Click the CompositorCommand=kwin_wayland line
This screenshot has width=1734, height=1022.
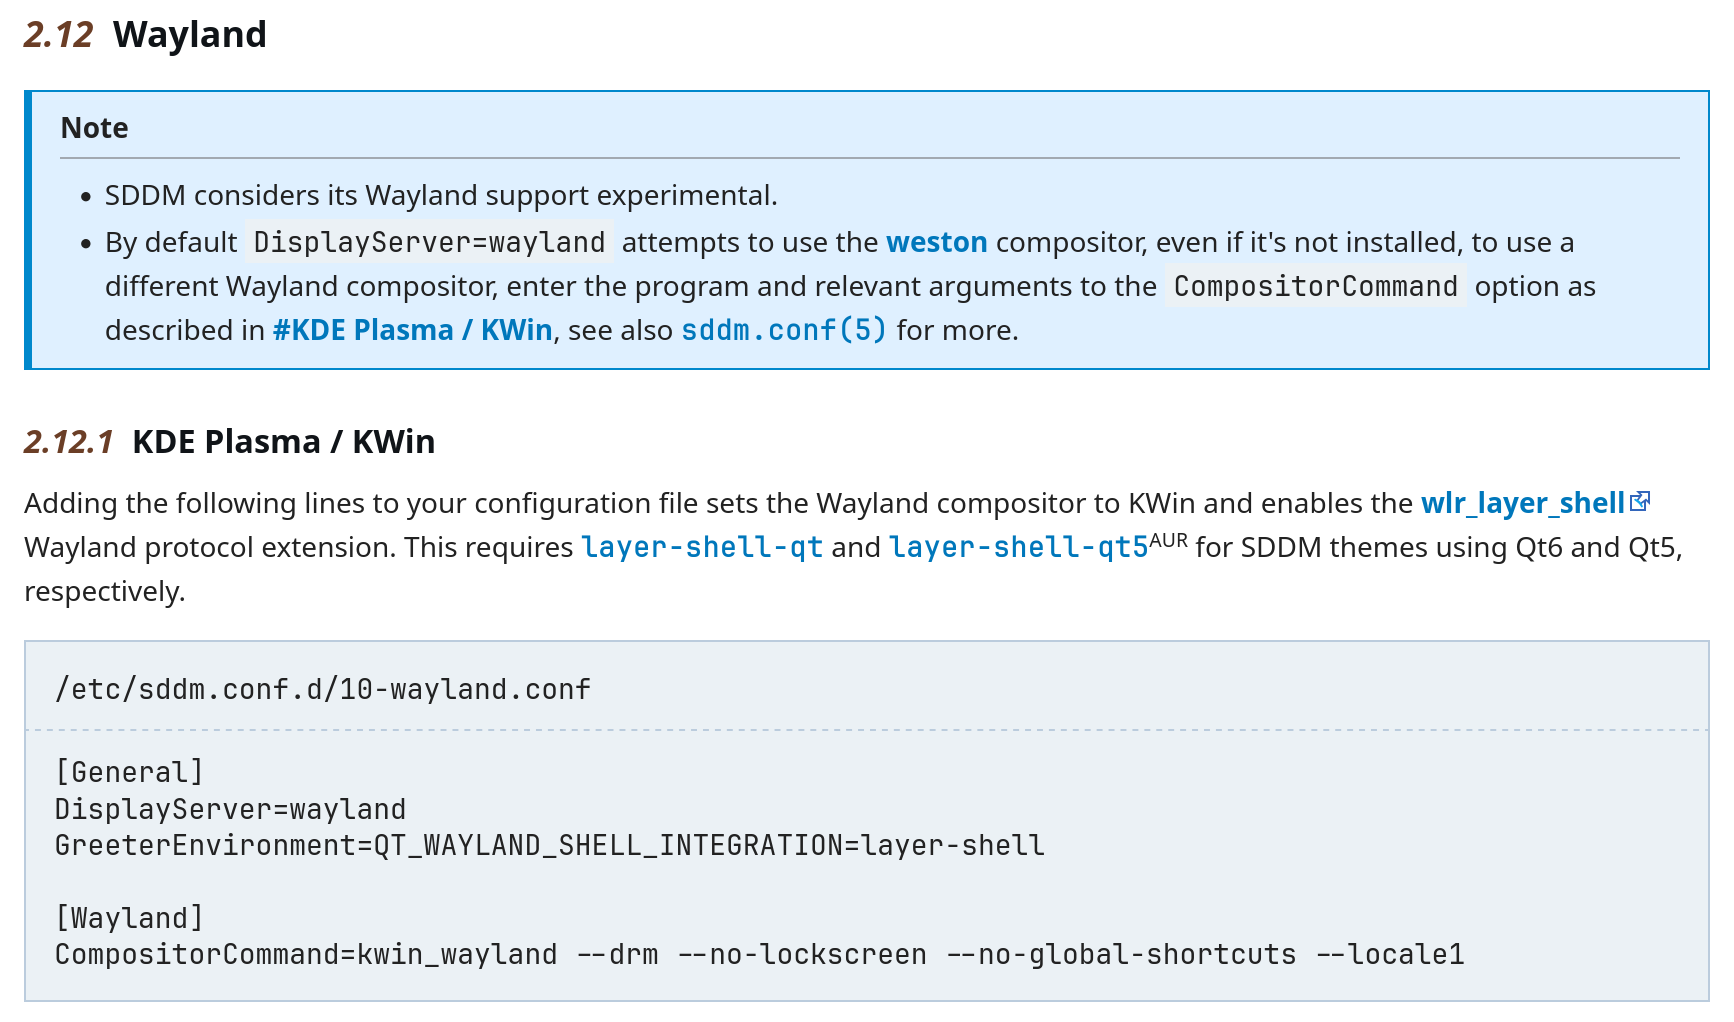click(760, 954)
